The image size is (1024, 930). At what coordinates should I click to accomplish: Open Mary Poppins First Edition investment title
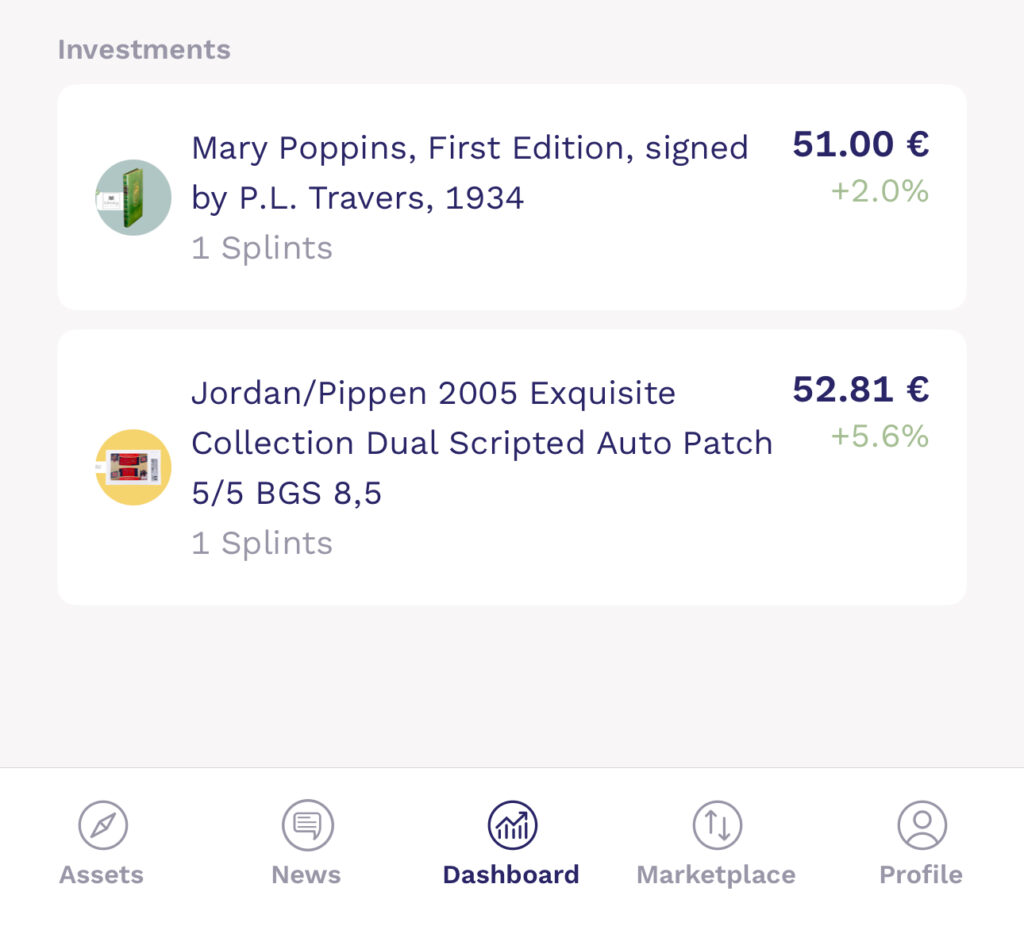pos(470,173)
